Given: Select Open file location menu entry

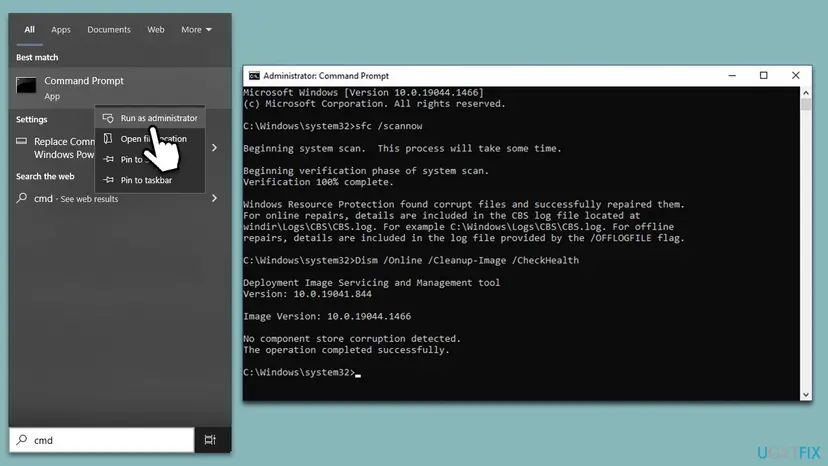Looking at the screenshot, I should coord(150,139).
